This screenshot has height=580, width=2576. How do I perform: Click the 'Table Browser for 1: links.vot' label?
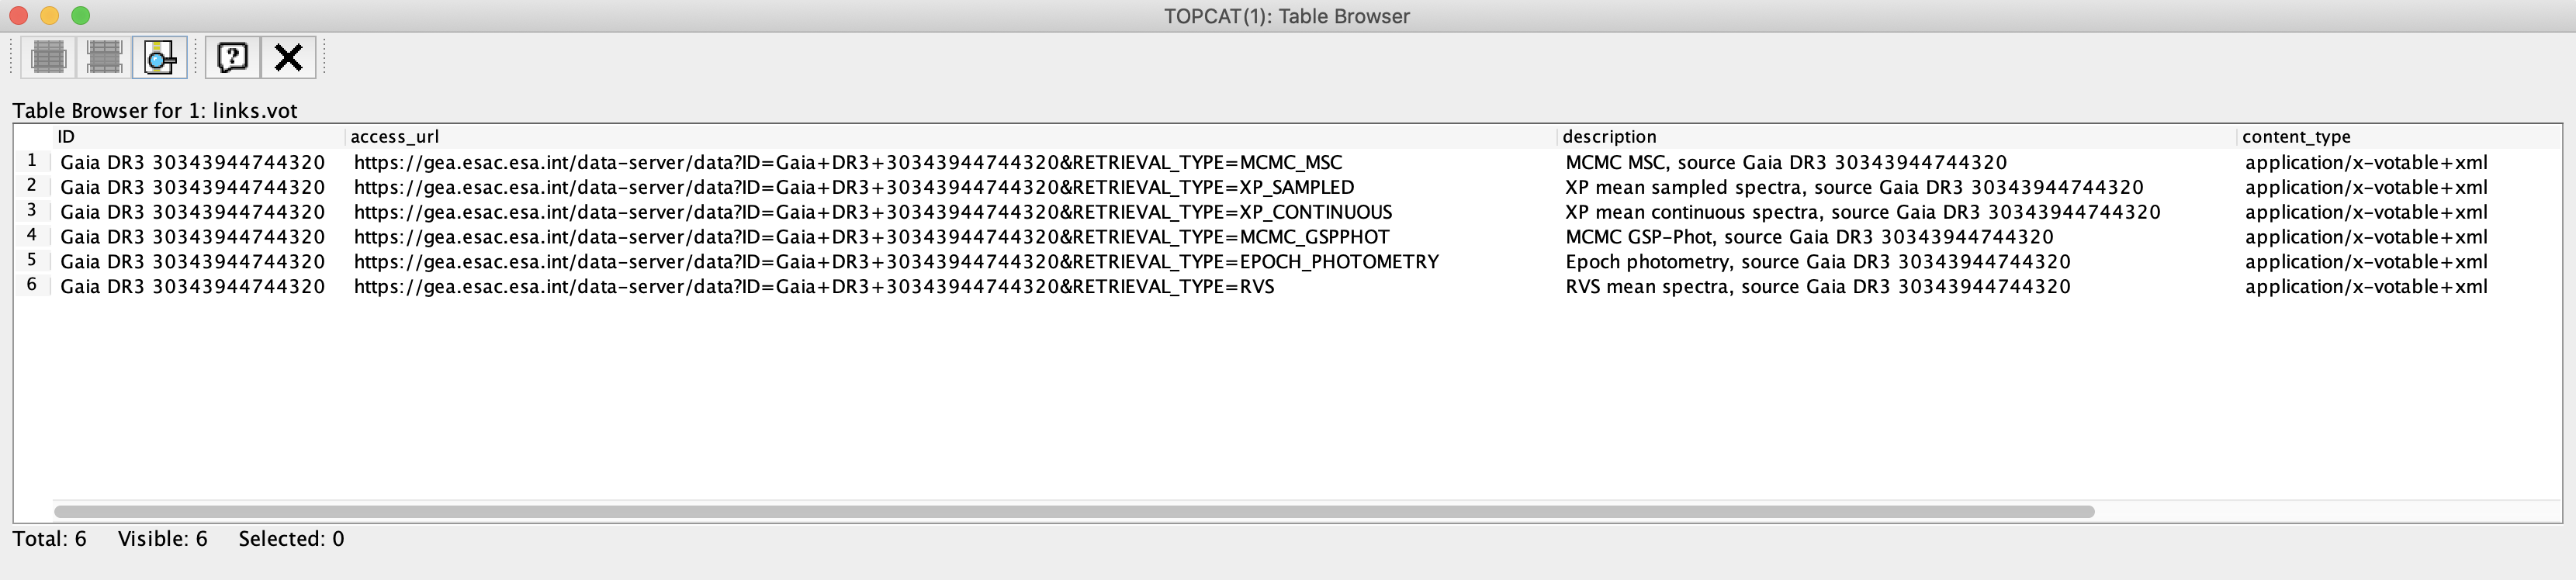pyautogui.click(x=155, y=111)
